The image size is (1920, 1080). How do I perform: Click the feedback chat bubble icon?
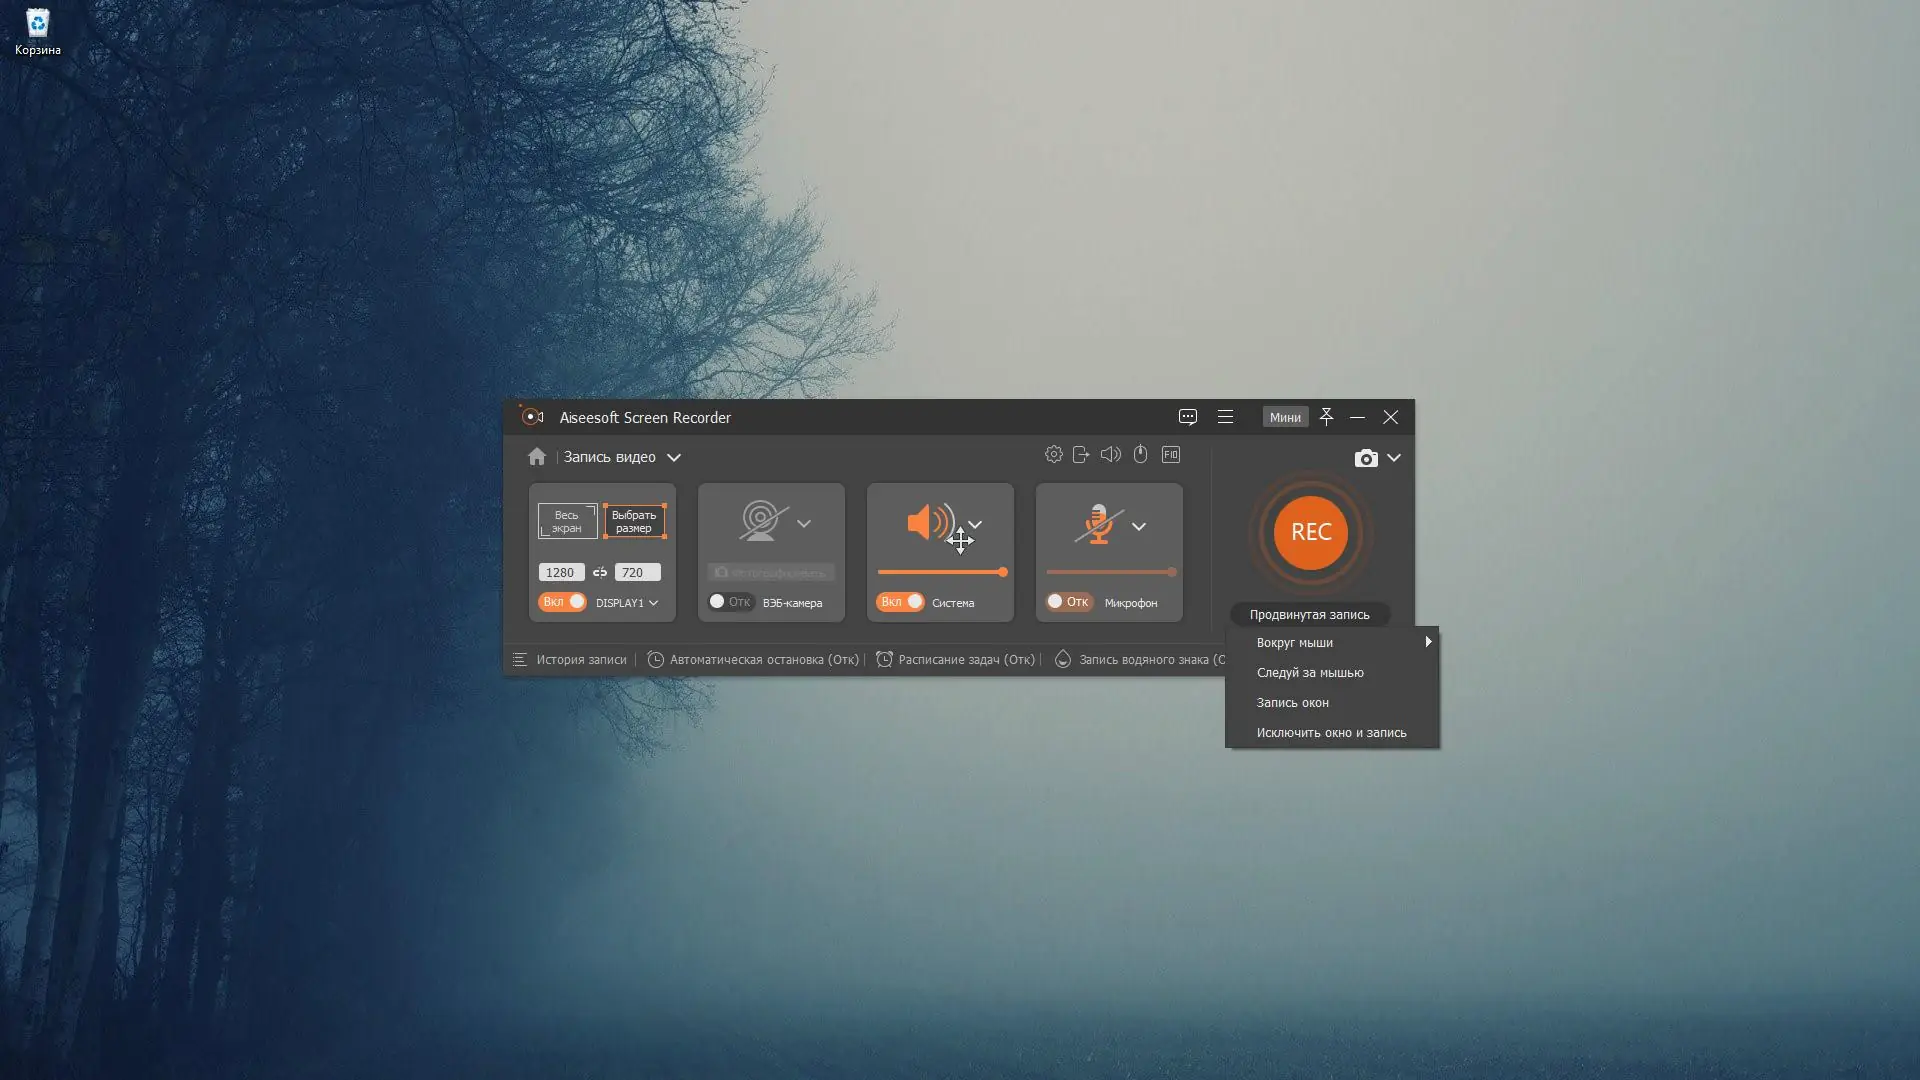(x=1187, y=417)
